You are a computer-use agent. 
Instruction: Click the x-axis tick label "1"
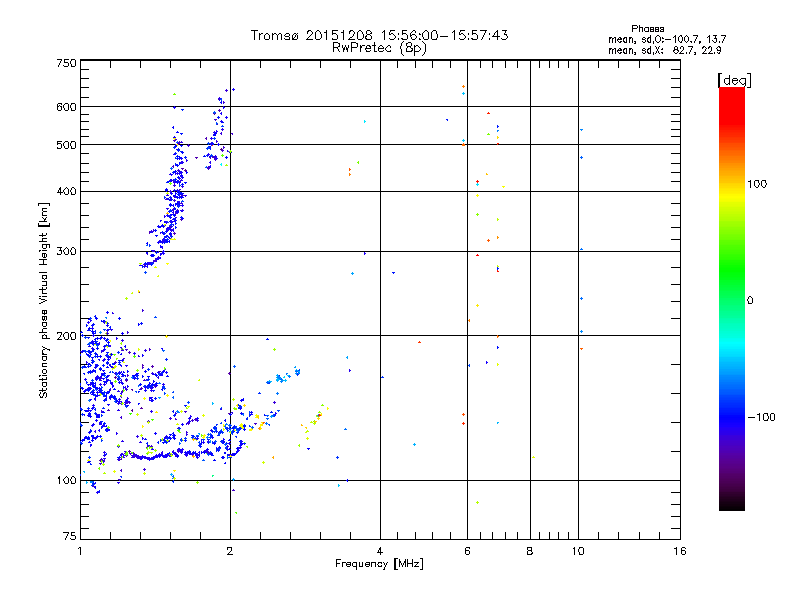[80, 551]
